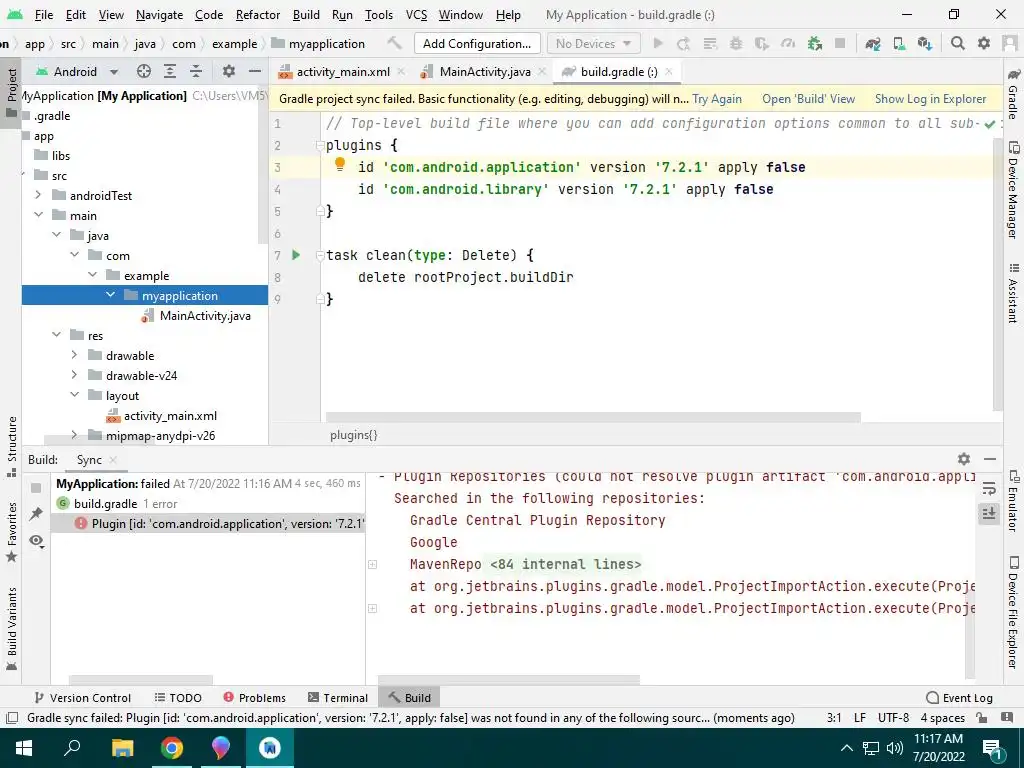Run the clean task via gutter arrow
The height and width of the screenshot is (768, 1024).
click(x=296, y=255)
